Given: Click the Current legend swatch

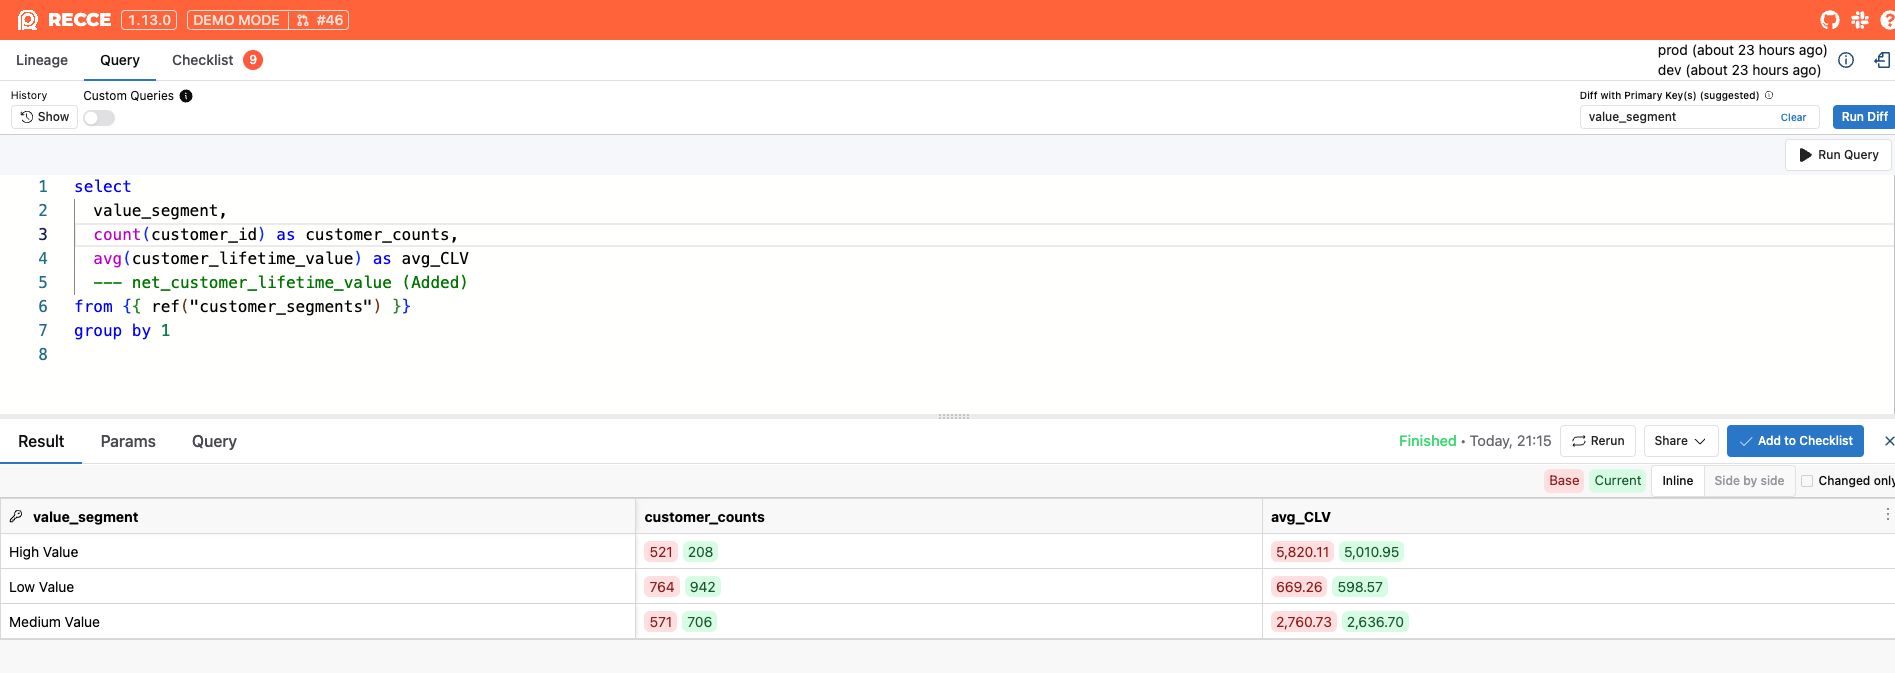Looking at the screenshot, I should pyautogui.click(x=1617, y=481).
